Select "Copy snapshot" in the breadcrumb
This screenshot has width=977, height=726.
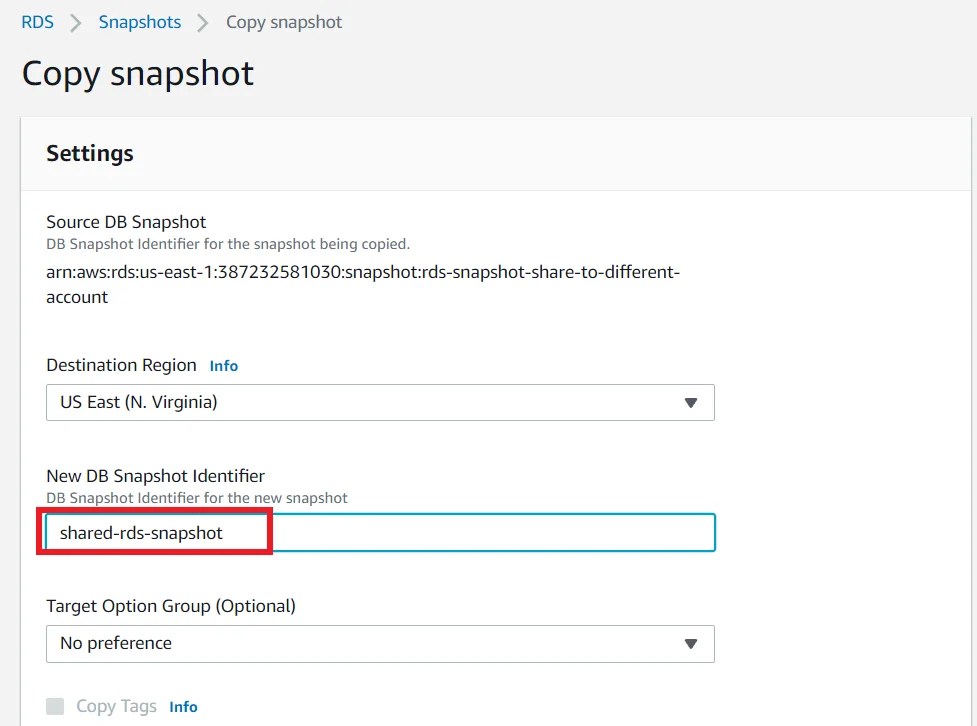(284, 21)
